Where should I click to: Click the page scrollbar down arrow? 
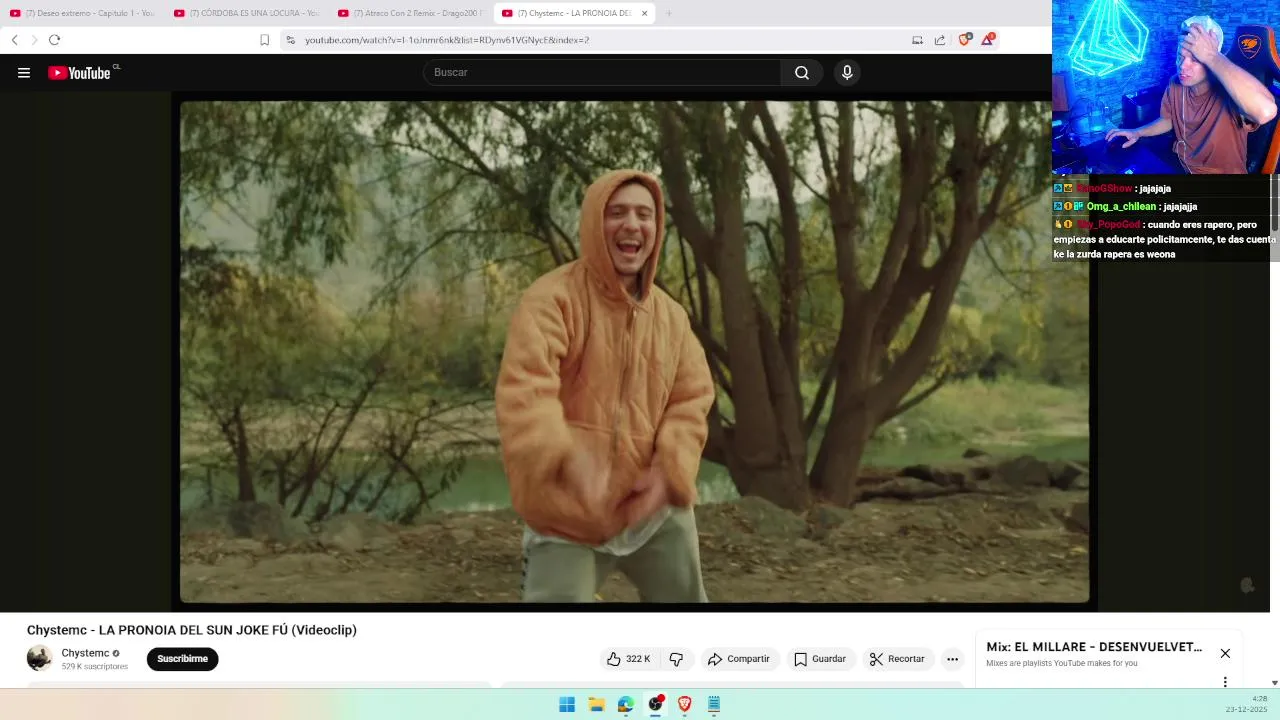tap(1275, 683)
